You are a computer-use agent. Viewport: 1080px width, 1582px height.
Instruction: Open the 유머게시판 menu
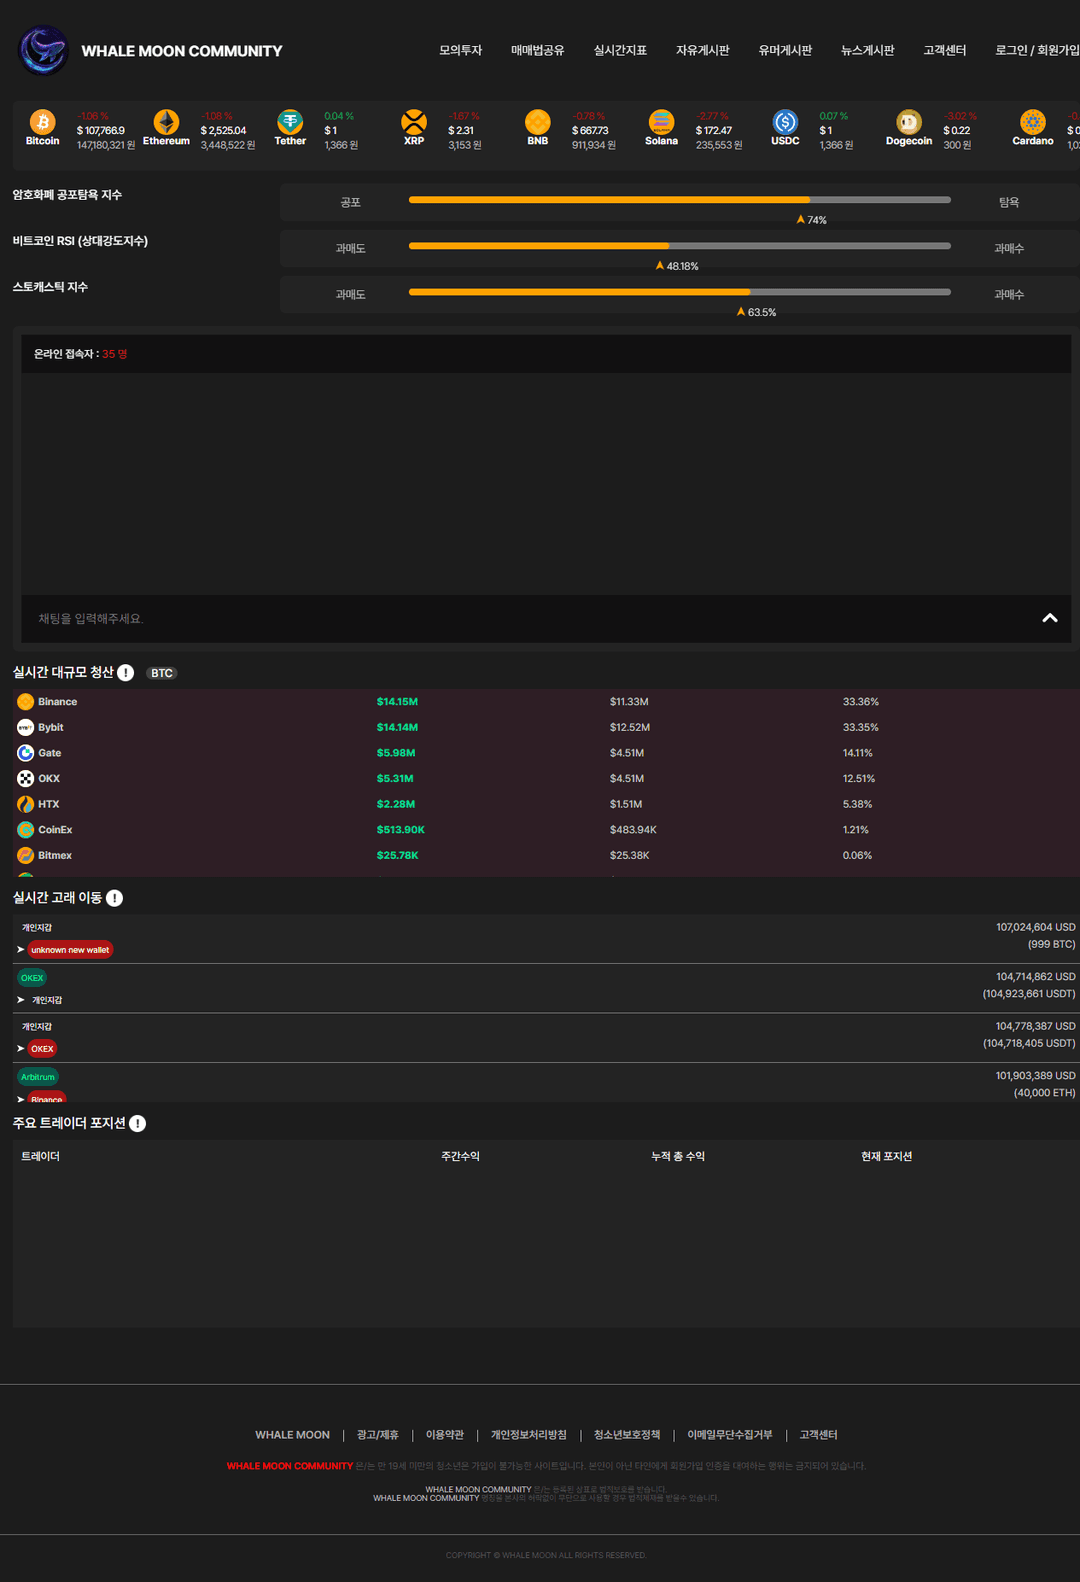point(785,50)
